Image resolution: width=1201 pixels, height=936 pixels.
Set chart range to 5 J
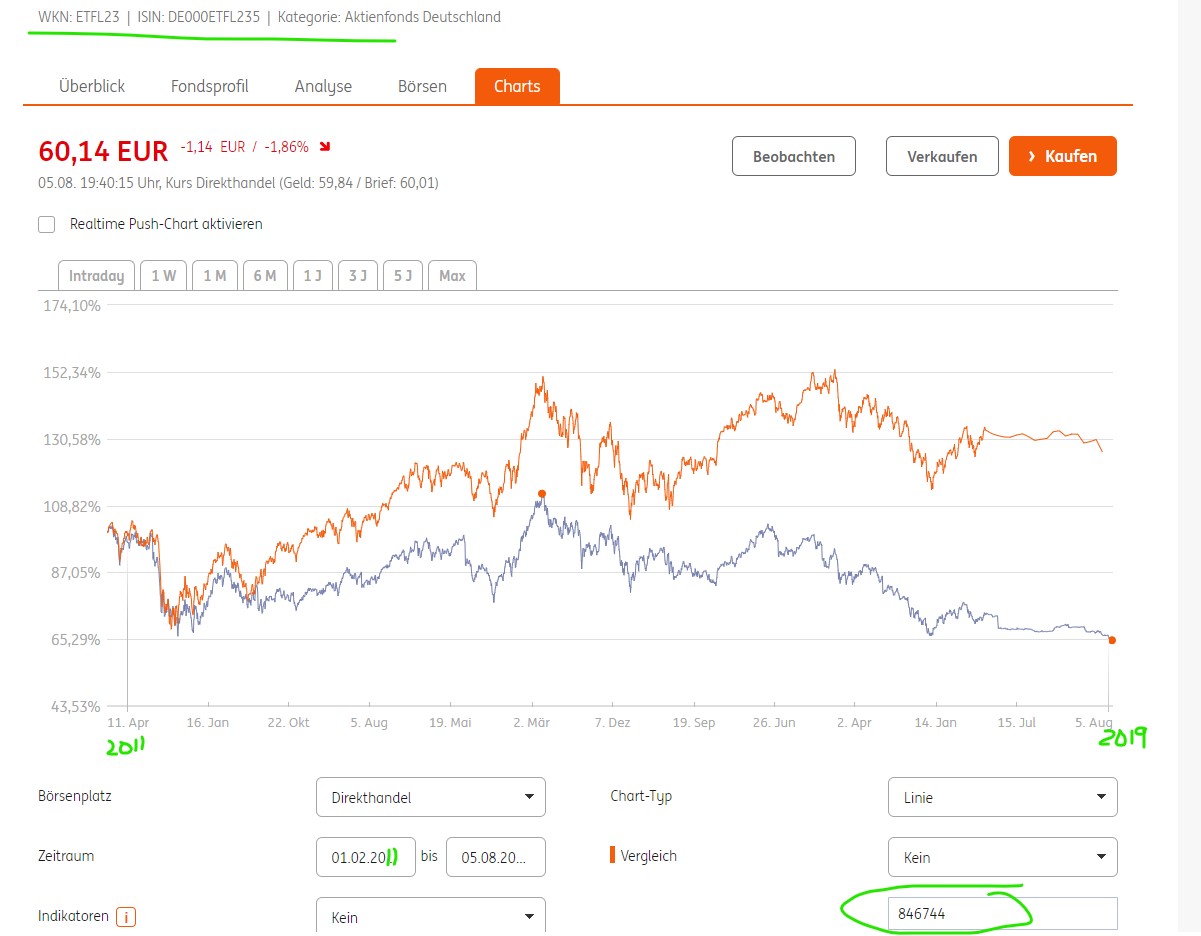[x=402, y=276]
